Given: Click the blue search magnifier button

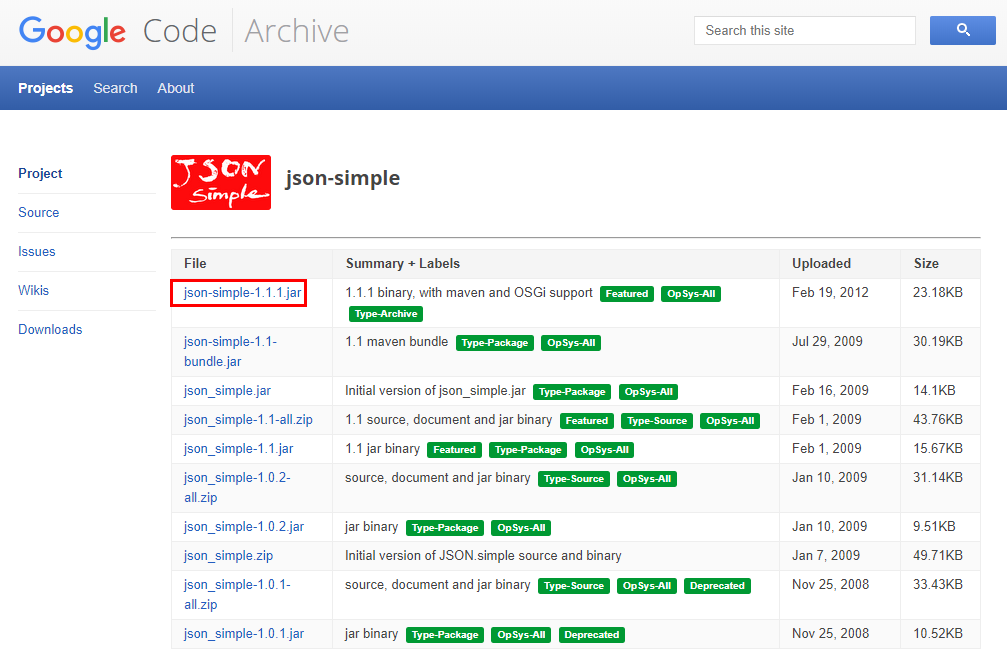Looking at the screenshot, I should (x=962, y=30).
